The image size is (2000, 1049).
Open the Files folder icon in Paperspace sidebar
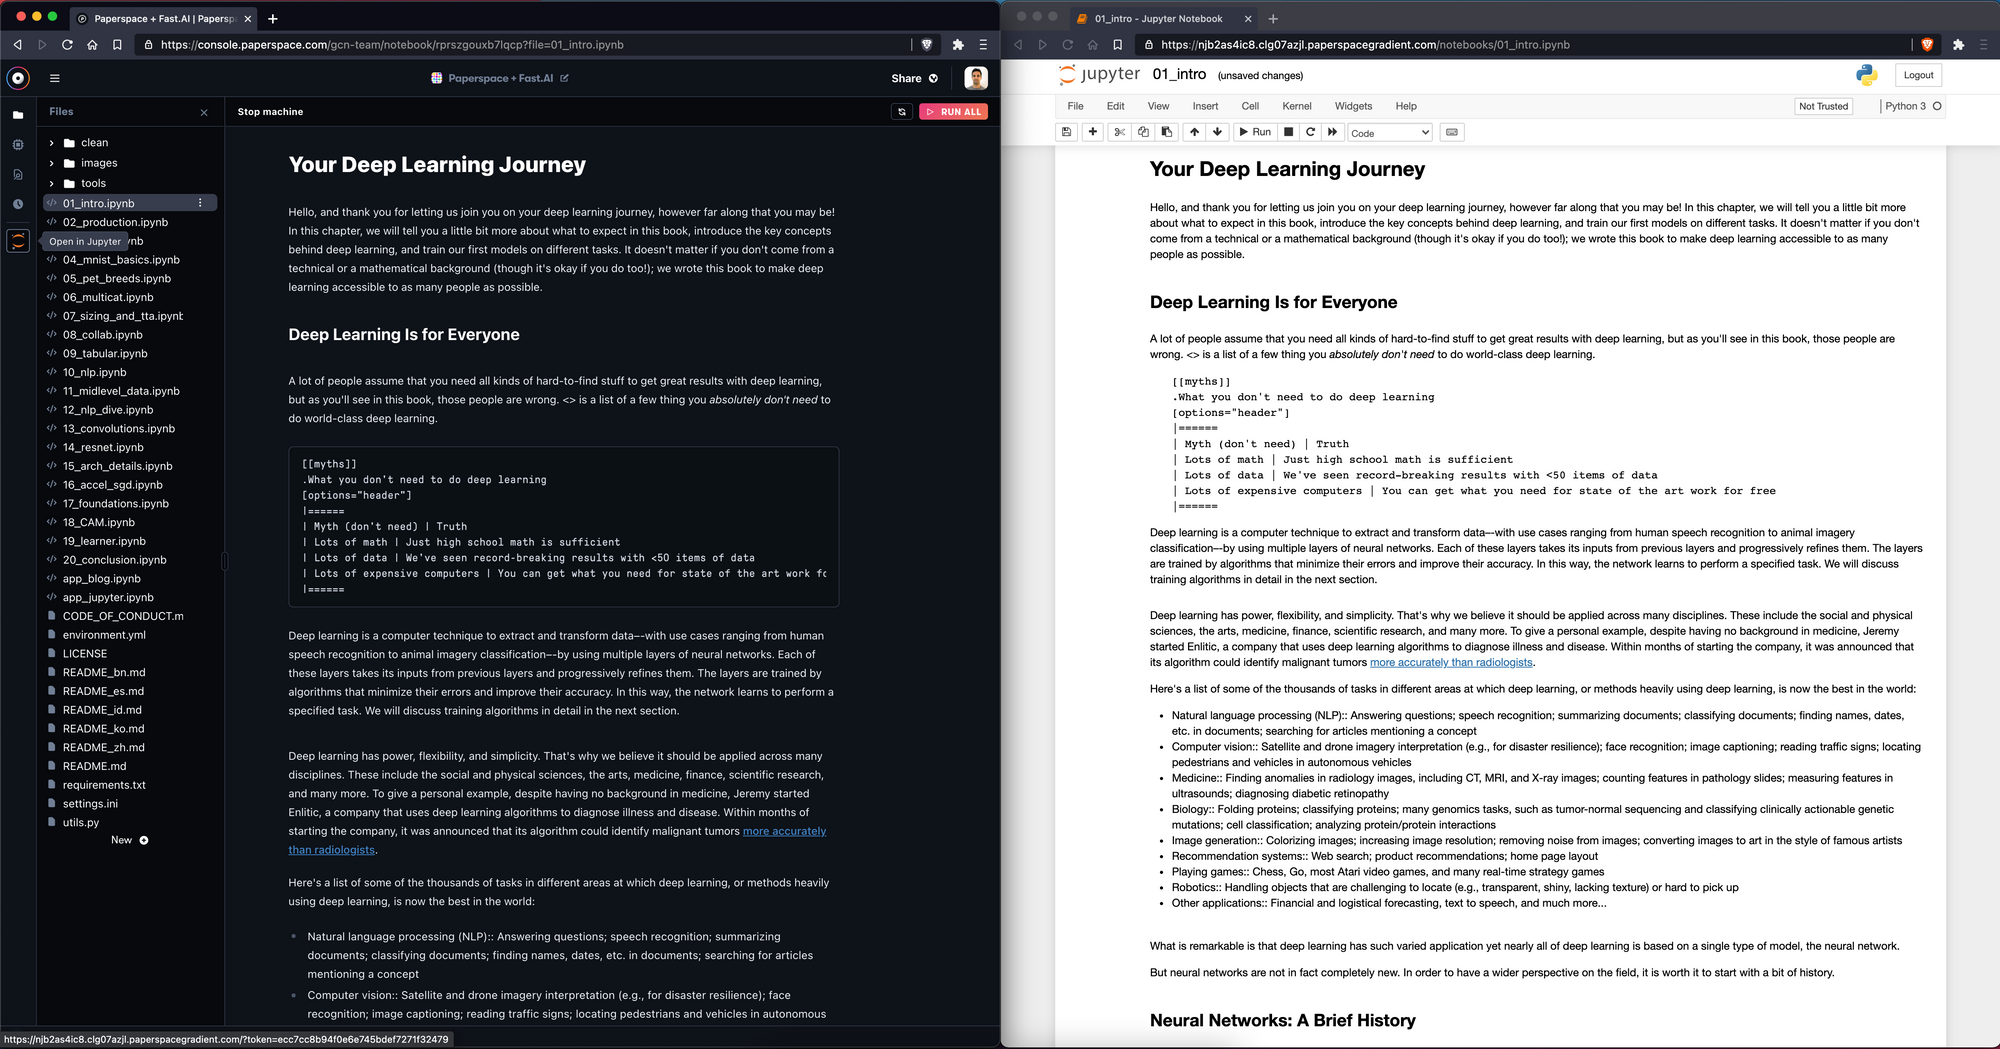coord(18,115)
